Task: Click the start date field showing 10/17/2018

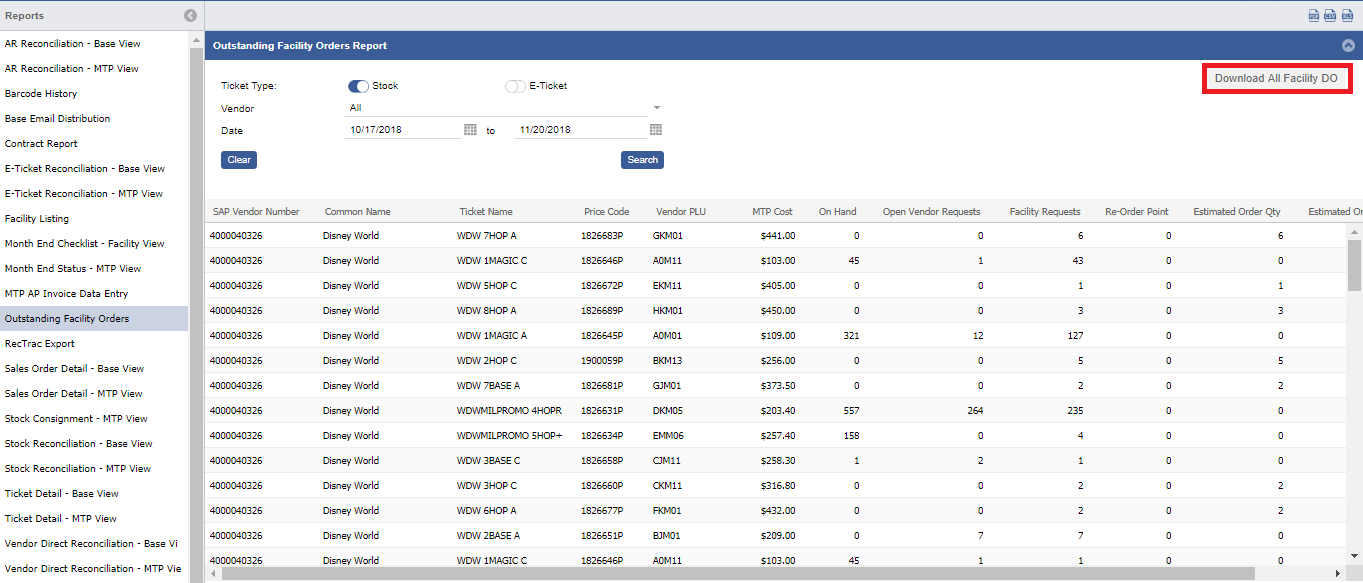Action: point(402,130)
